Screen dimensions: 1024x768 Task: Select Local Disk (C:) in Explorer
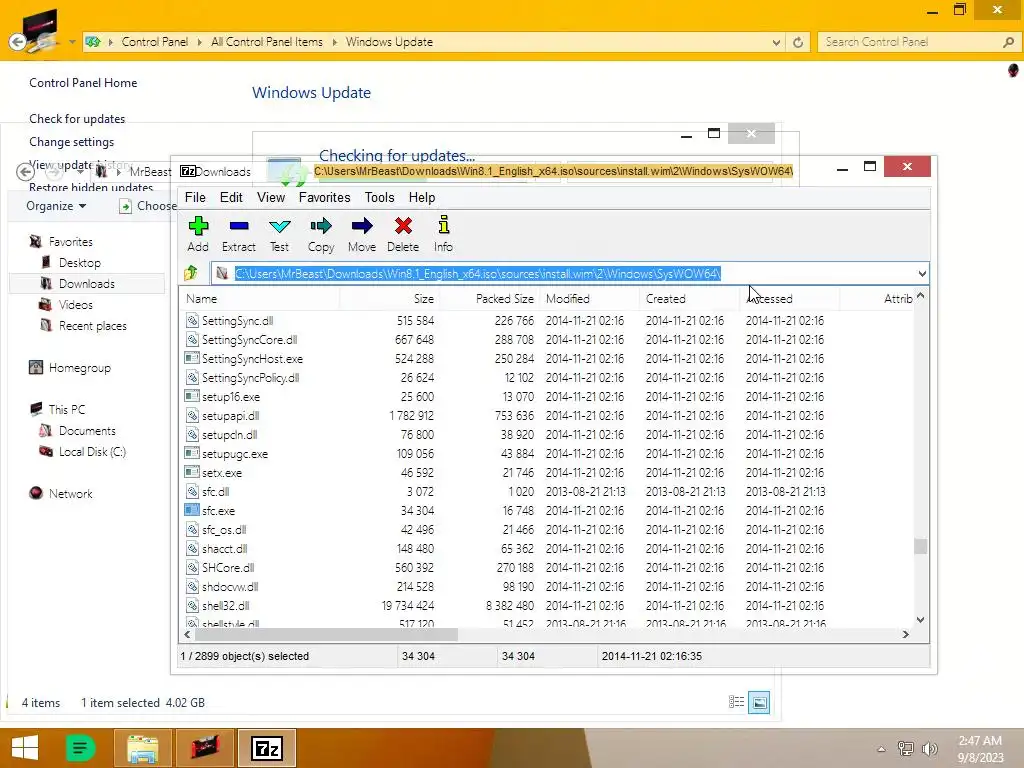pos(92,451)
